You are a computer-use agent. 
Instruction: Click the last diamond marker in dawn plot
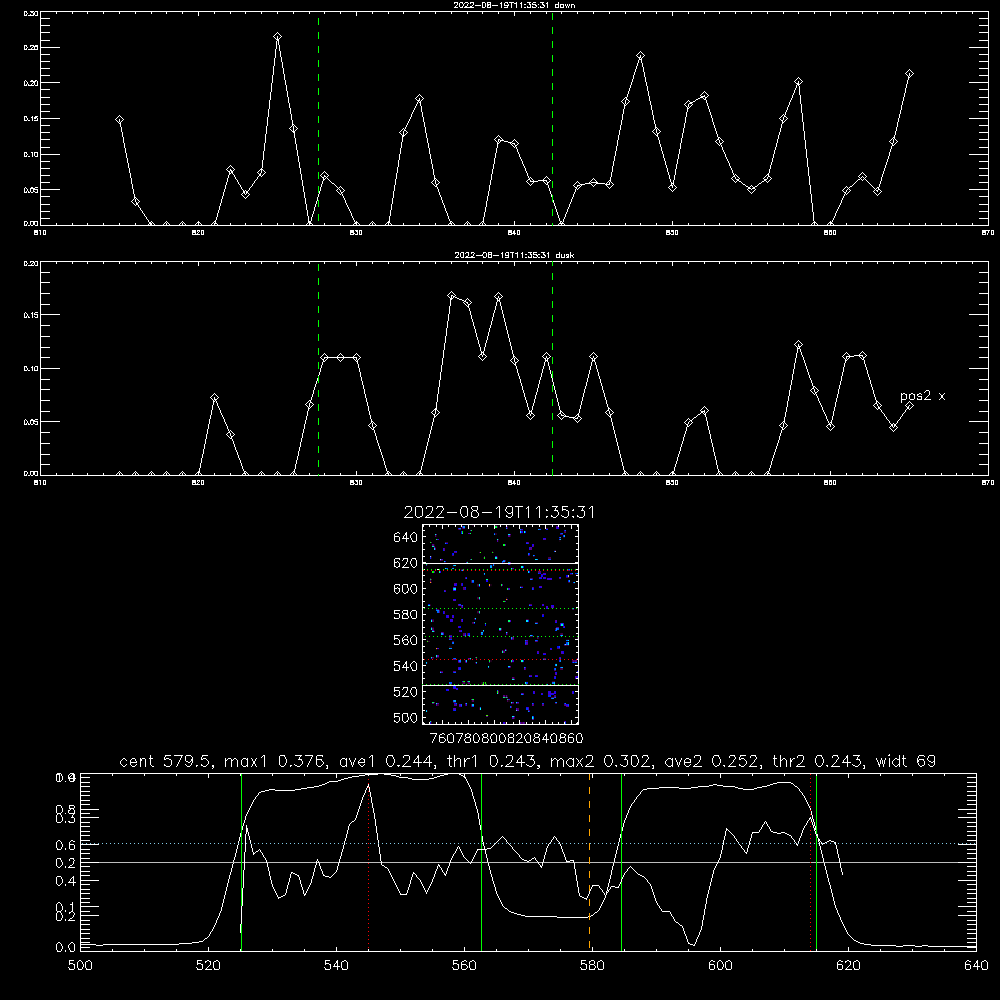(909, 74)
